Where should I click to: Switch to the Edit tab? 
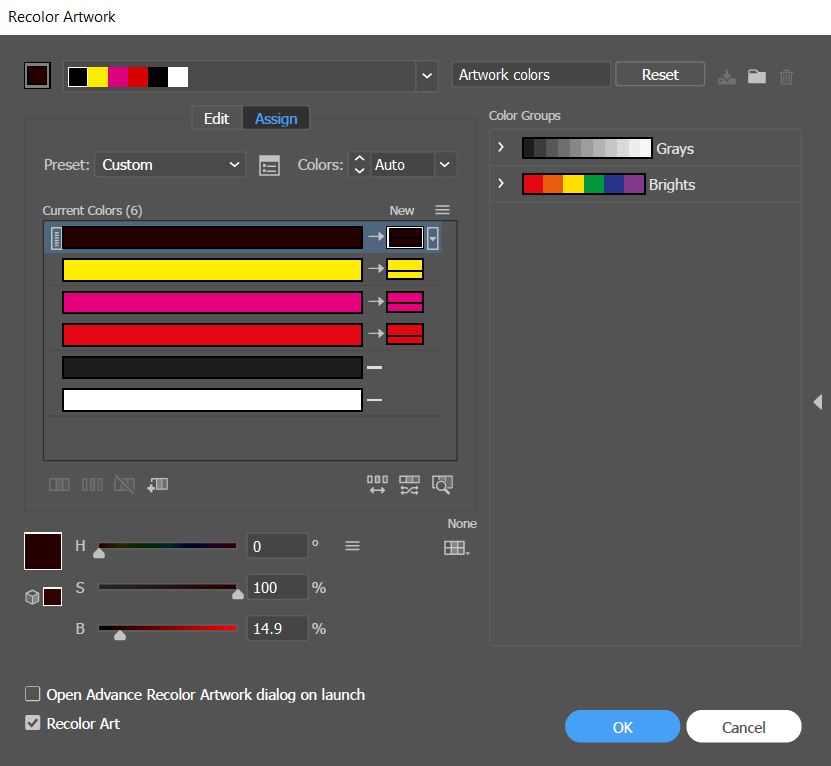click(x=216, y=119)
